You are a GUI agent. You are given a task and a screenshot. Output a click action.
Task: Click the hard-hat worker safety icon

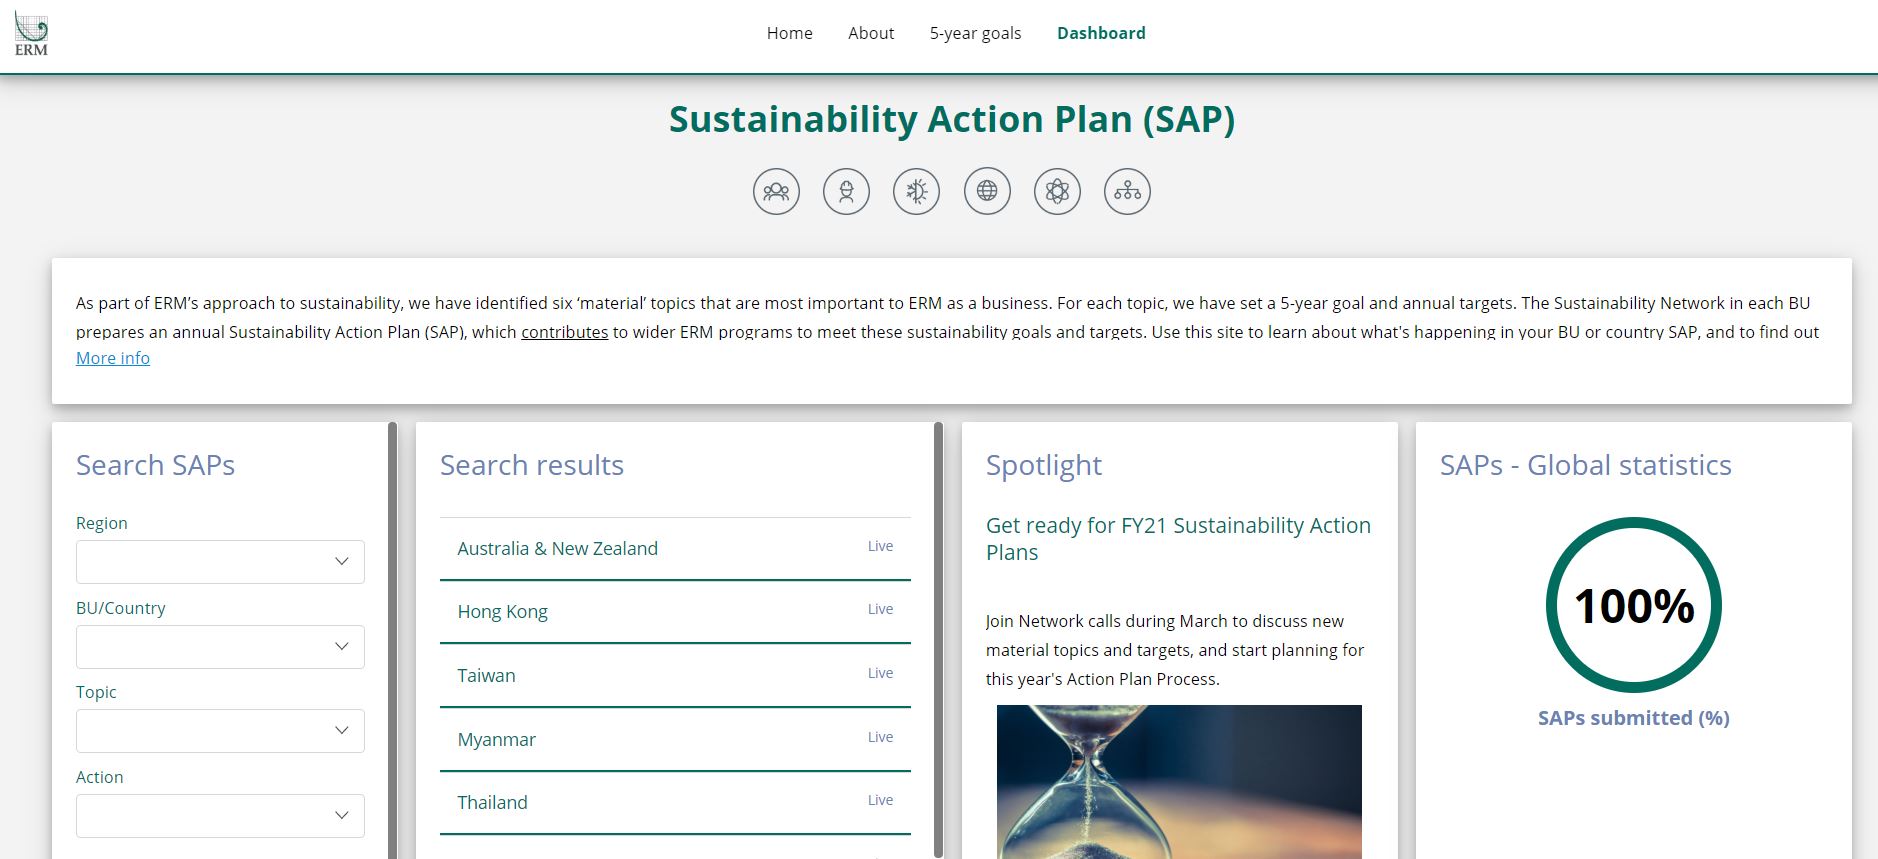click(846, 191)
